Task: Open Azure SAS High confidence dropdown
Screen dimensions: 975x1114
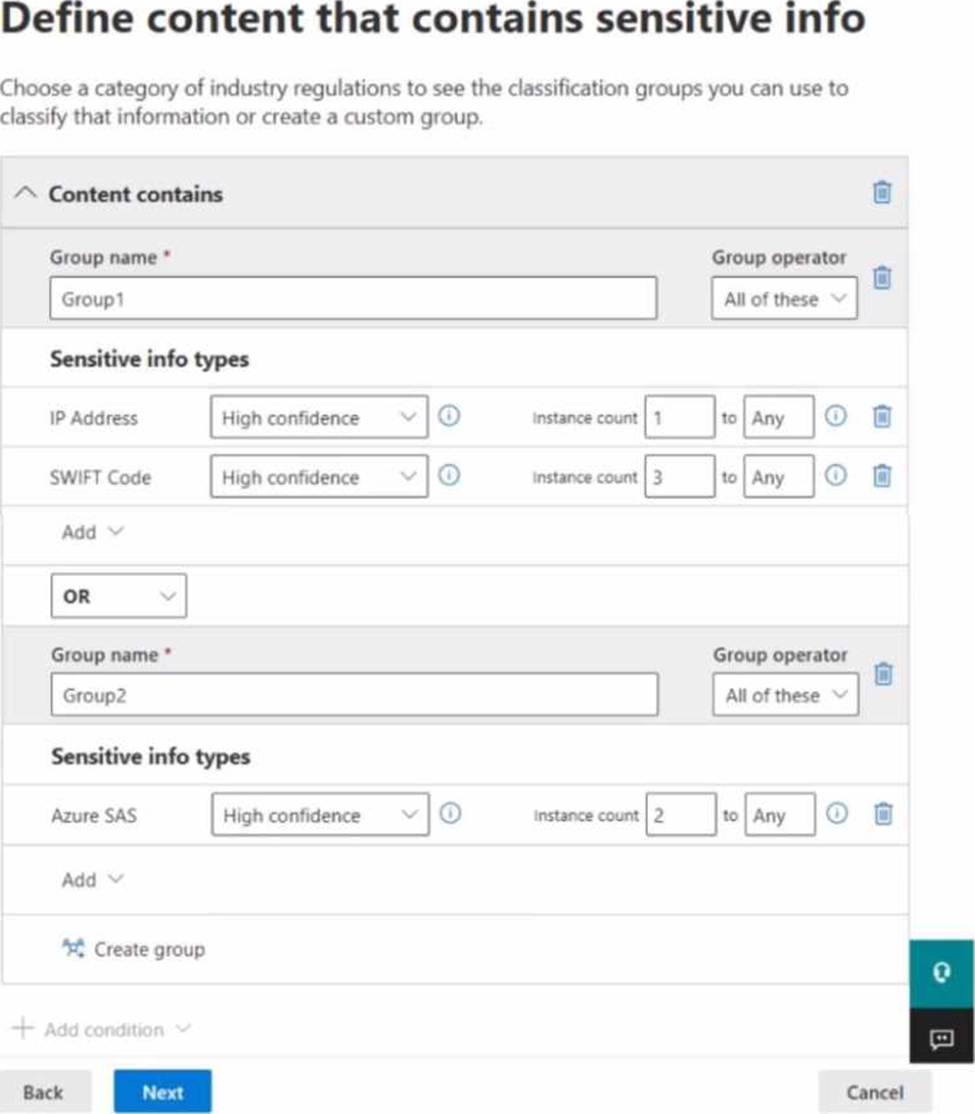Action: tap(320, 814)
